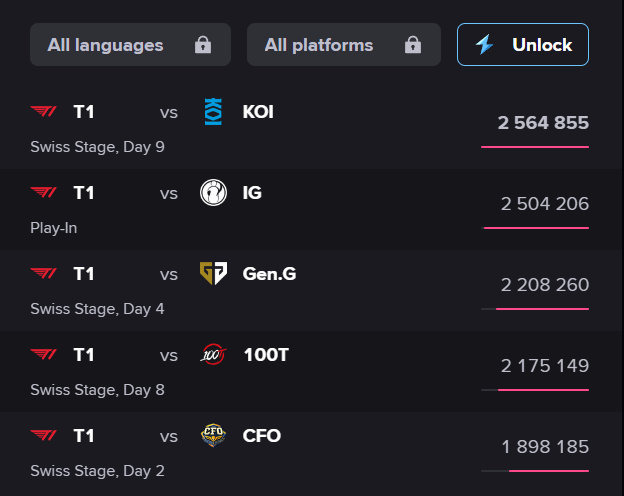Click the CFO team logo
This screenshot has height=496, width=624.
[213, 435]
